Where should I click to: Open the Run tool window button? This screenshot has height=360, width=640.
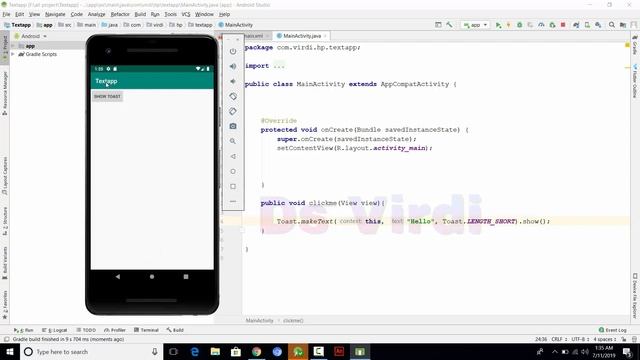coord(24,330)
